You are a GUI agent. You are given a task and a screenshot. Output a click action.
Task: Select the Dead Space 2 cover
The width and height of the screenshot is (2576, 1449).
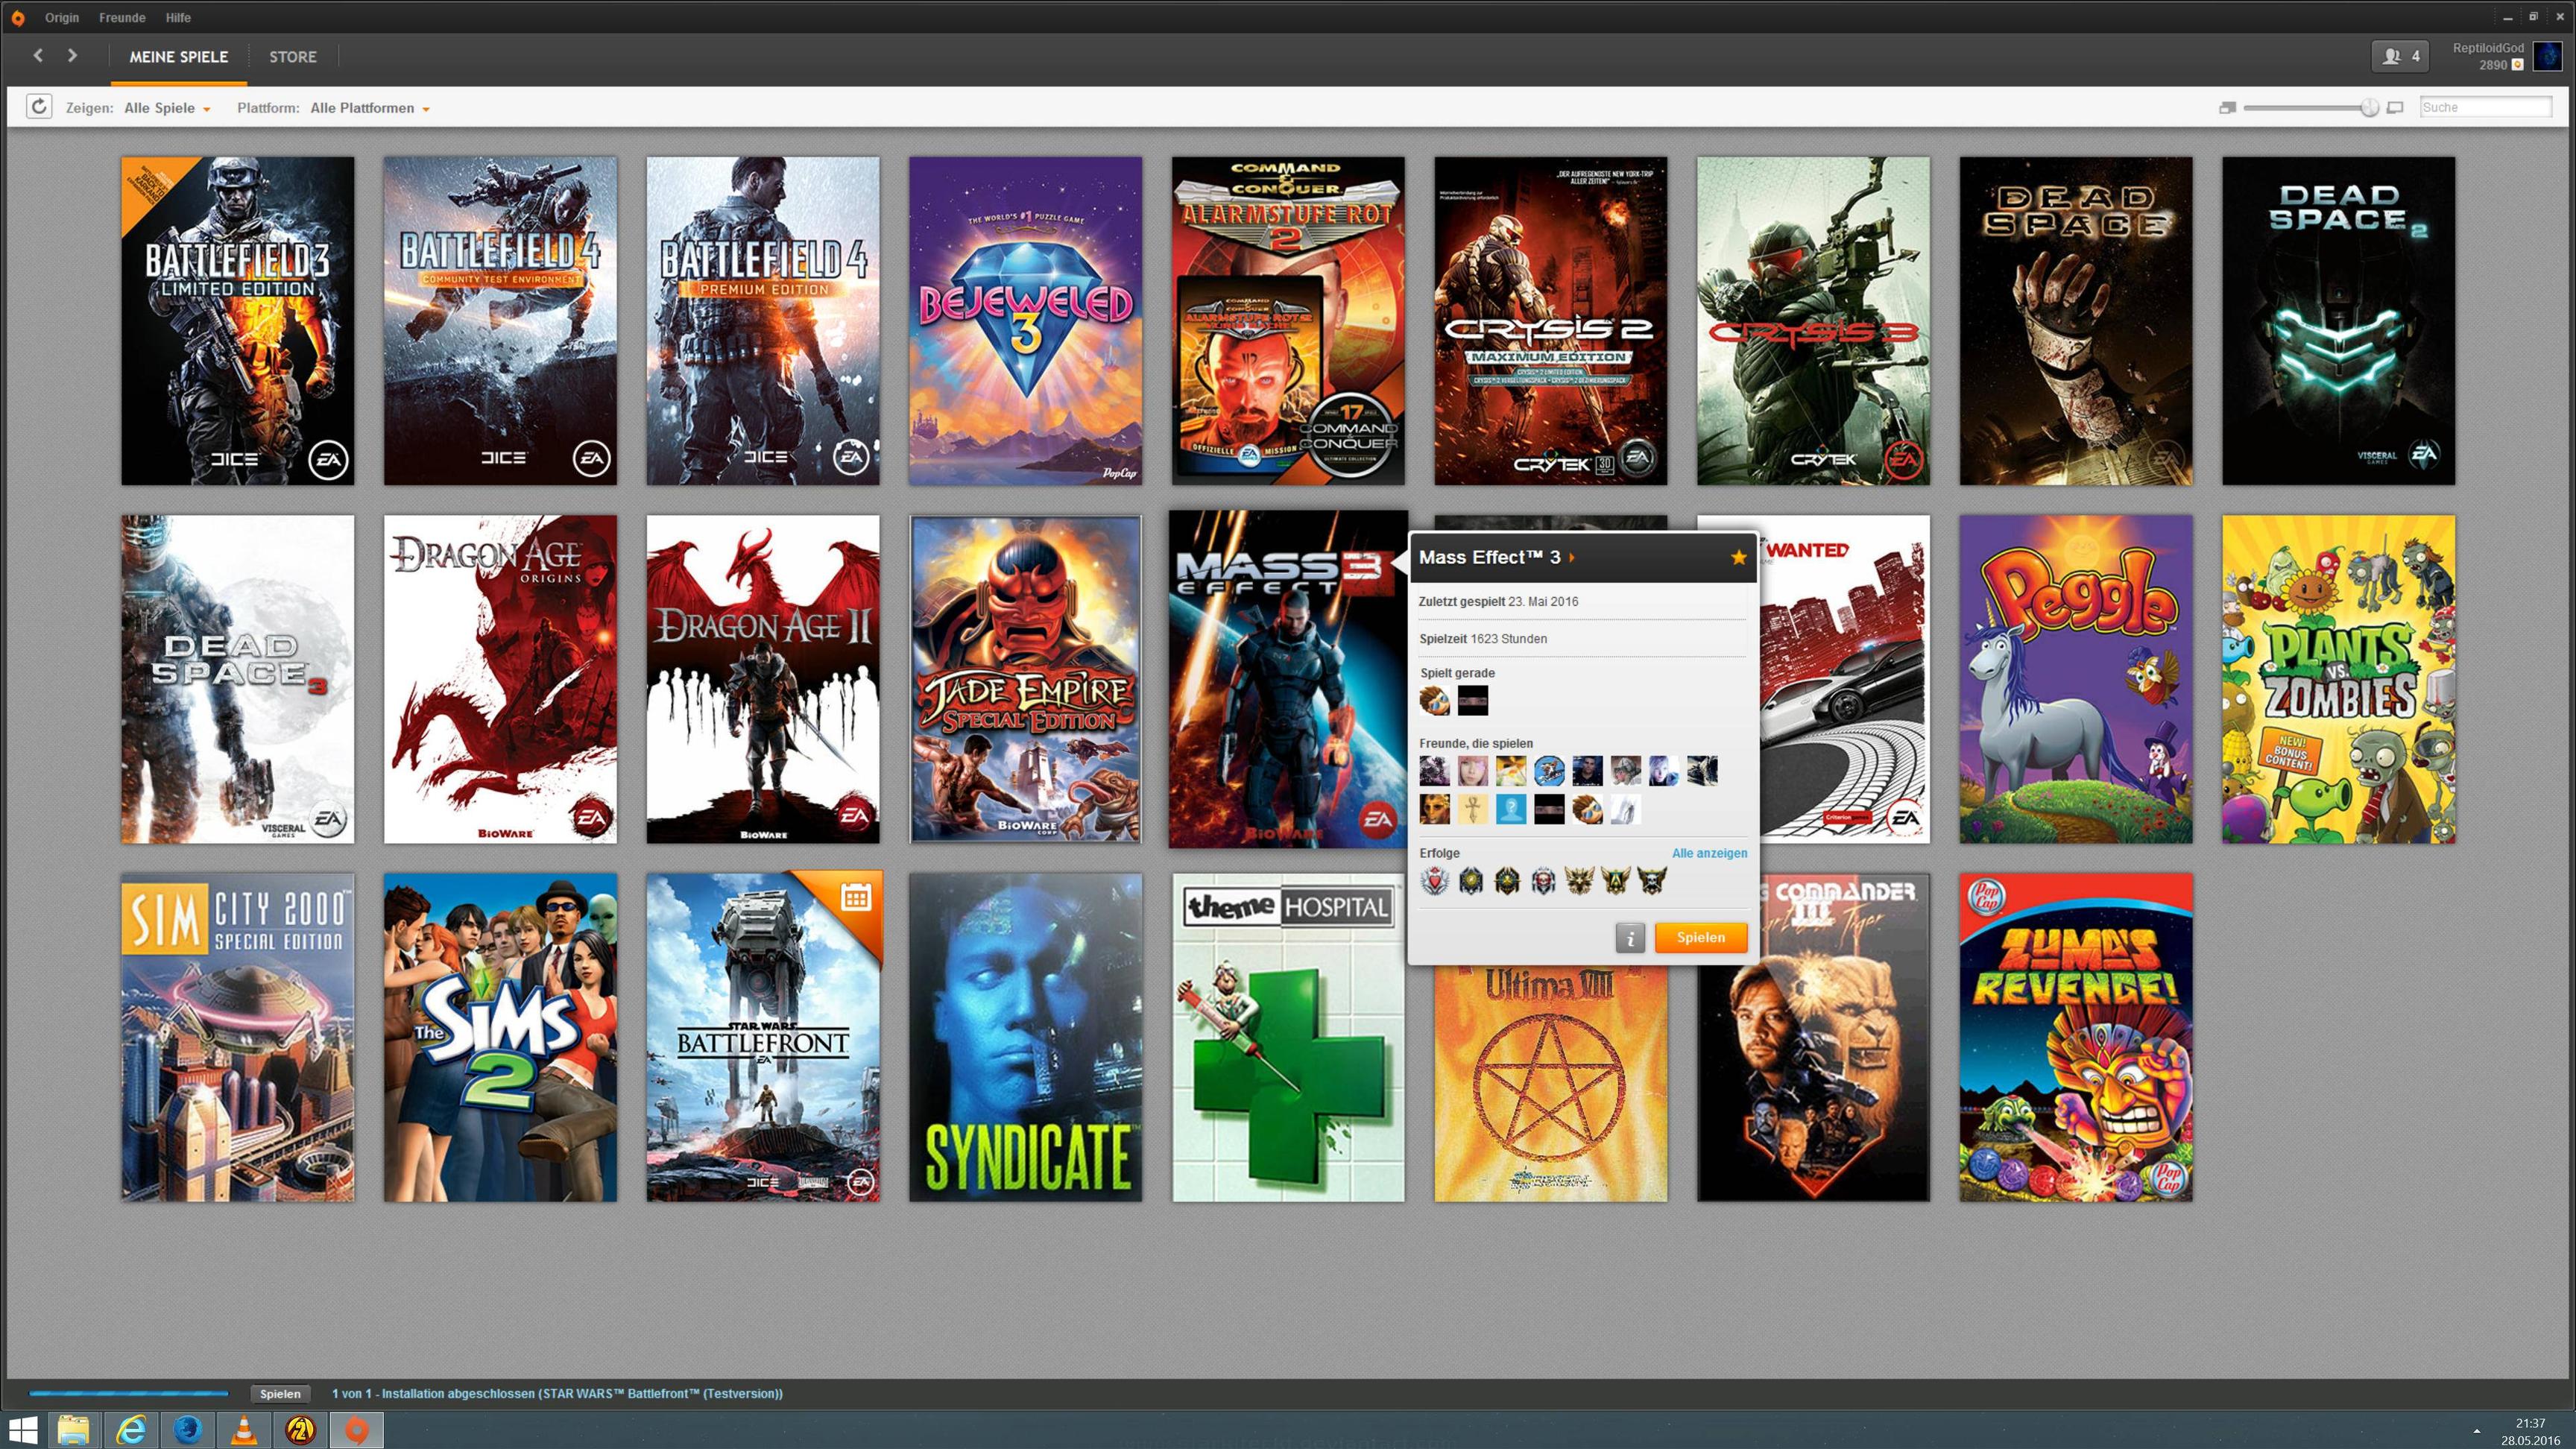2338,321
